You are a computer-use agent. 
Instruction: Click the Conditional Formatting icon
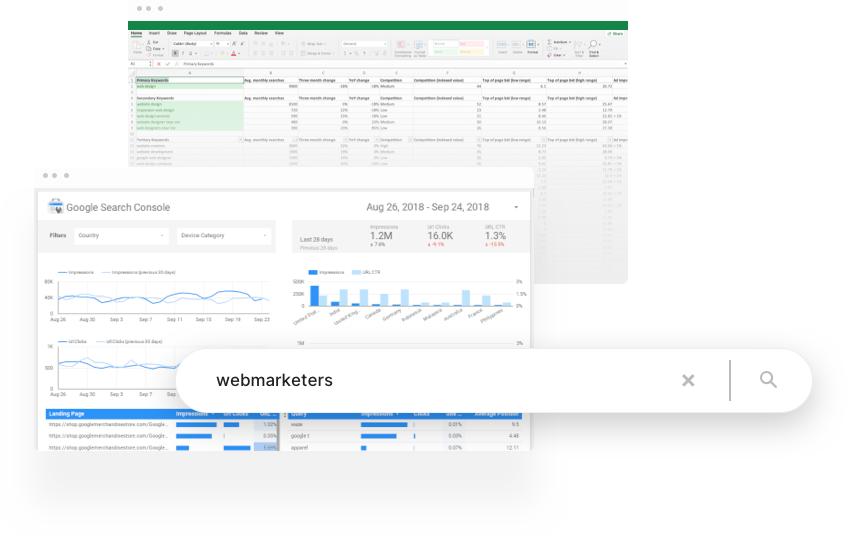402,46
